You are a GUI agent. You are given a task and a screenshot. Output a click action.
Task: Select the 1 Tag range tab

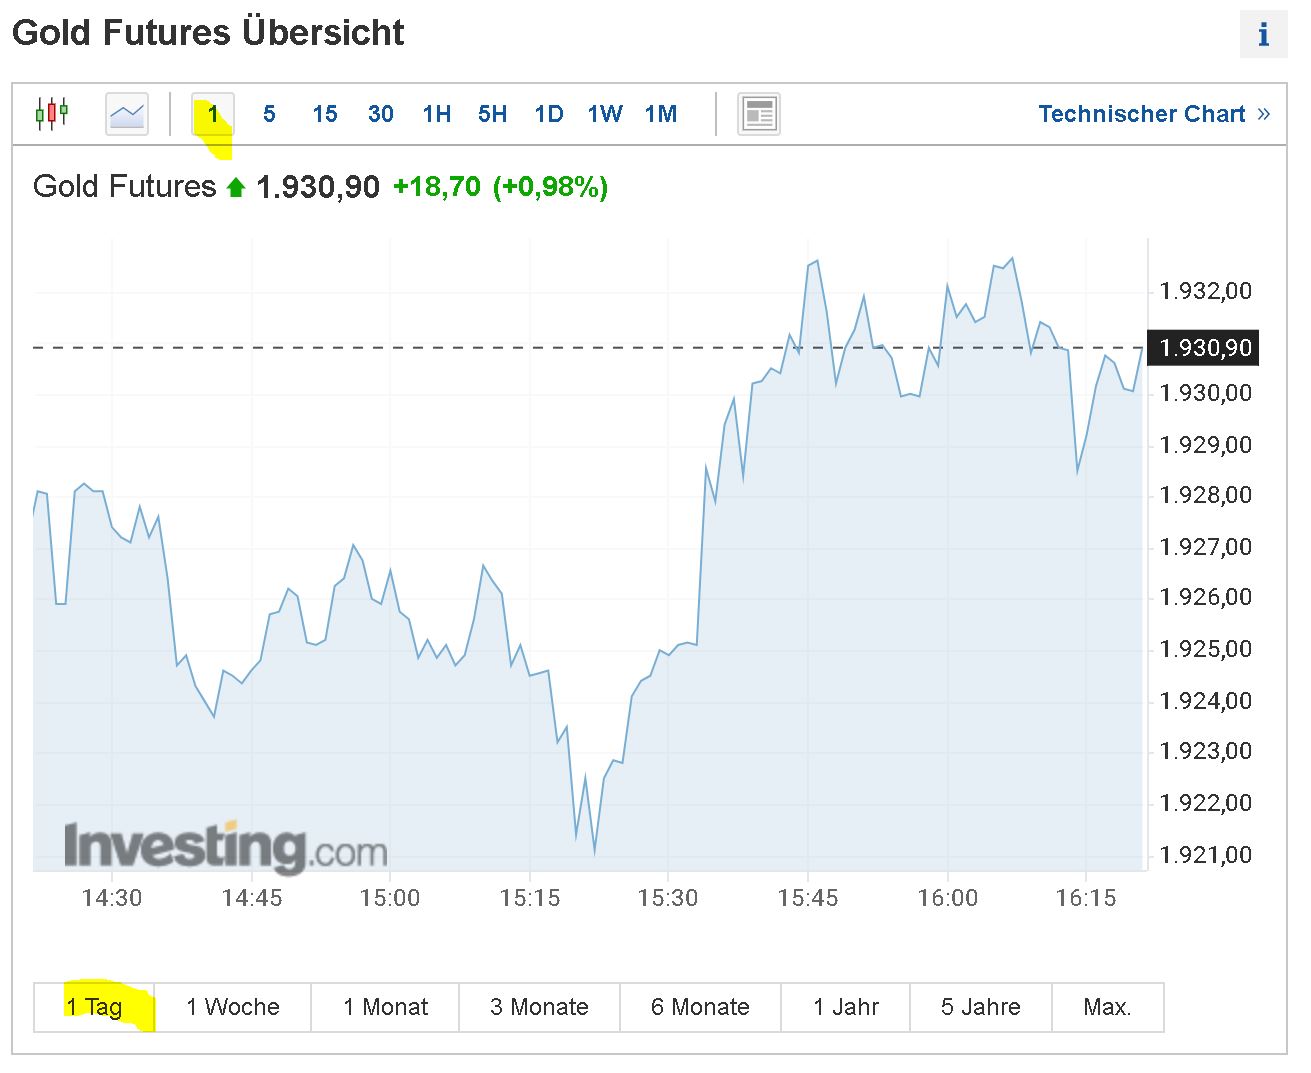pos(94,1007)
